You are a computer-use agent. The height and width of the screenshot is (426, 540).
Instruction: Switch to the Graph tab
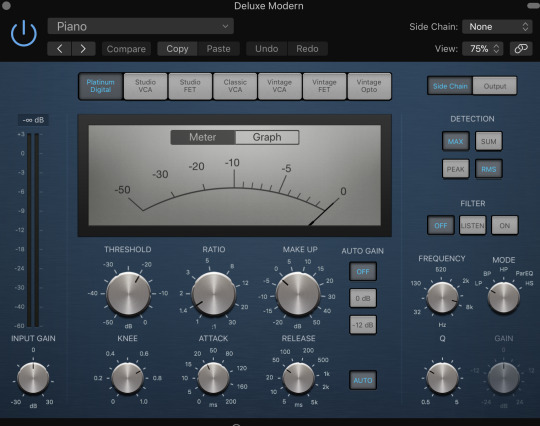pos(267,137)
